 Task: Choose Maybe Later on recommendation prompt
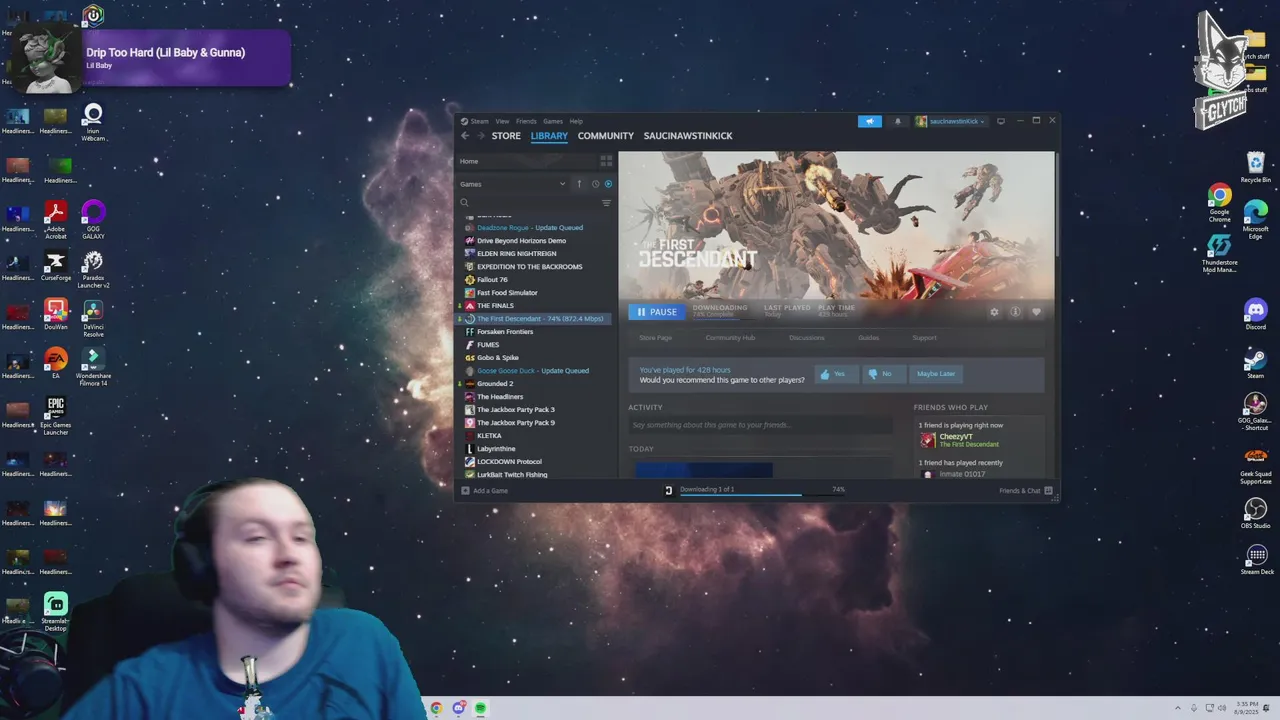pyautogui.click(x=936, y=374)
